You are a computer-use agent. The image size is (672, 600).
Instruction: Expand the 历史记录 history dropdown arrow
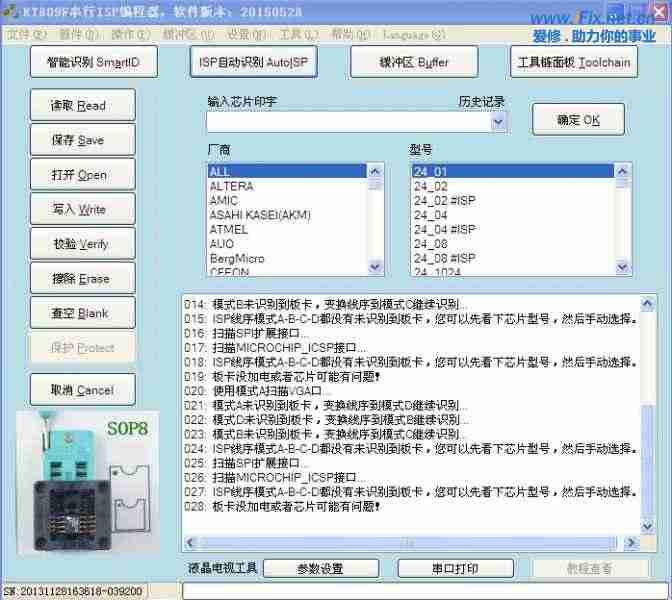(498, 123)
